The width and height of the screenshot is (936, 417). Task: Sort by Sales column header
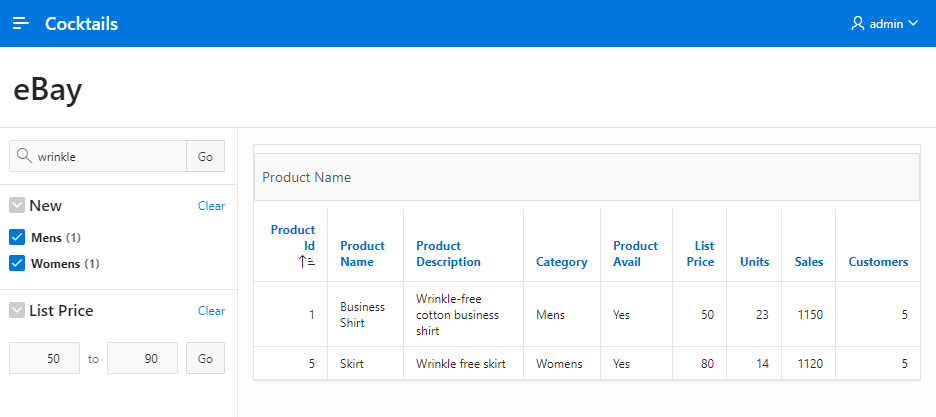809,262
